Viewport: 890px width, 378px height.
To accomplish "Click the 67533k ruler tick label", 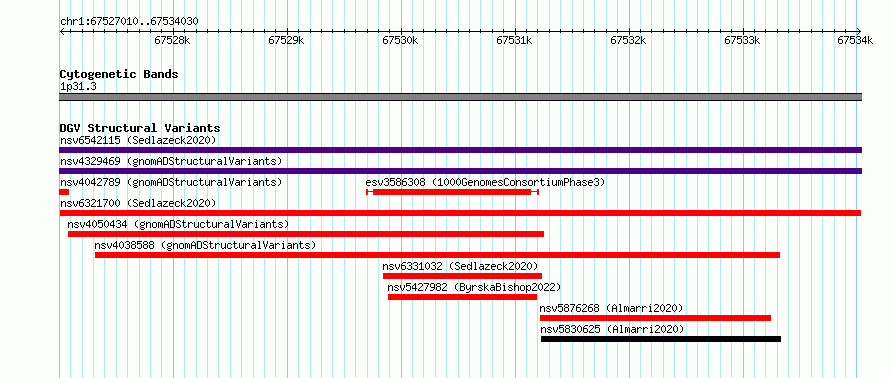I will click(743, 40).
